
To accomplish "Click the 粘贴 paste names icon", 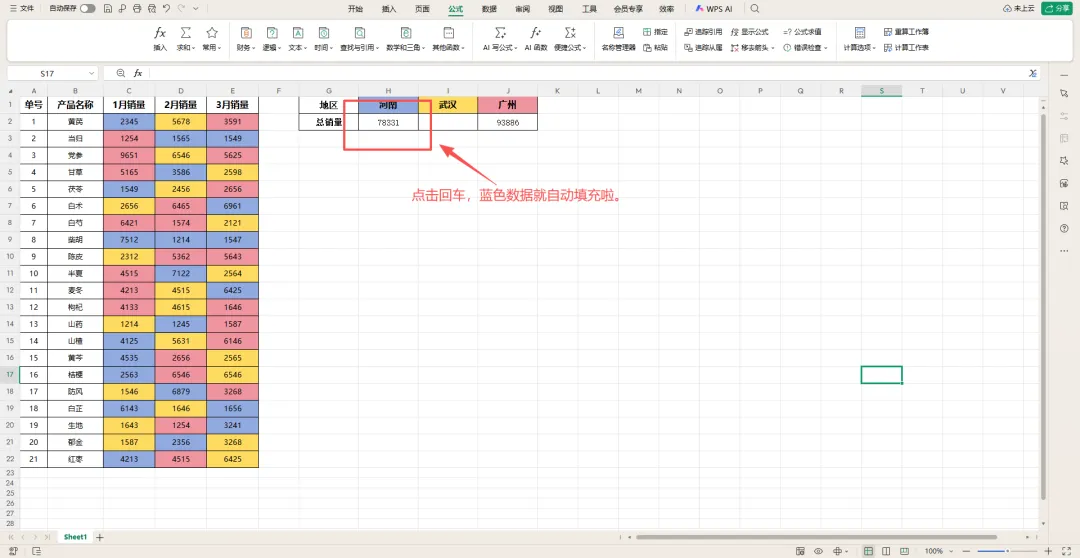I will pos(647,48).
